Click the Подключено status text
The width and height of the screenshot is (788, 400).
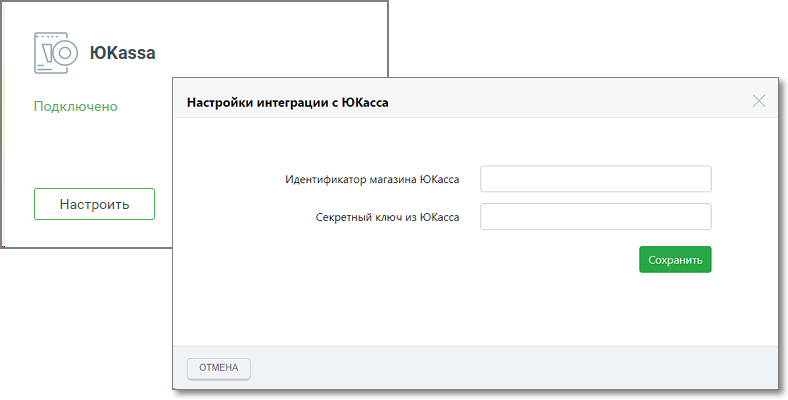tap(75, 107)
